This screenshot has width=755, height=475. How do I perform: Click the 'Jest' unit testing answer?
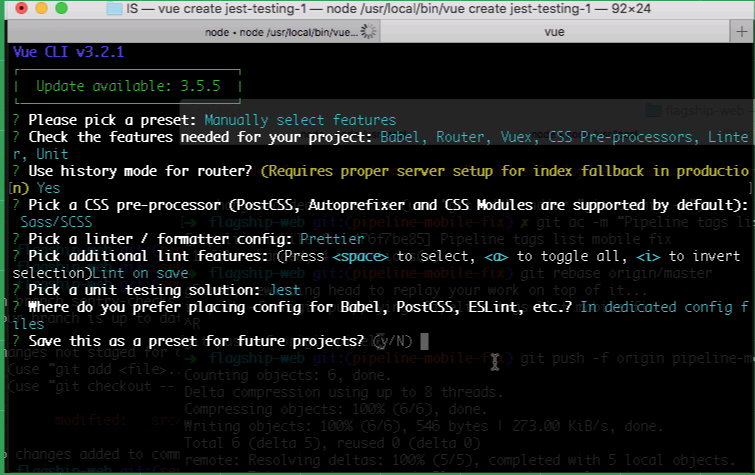click(x=285, y=290)
